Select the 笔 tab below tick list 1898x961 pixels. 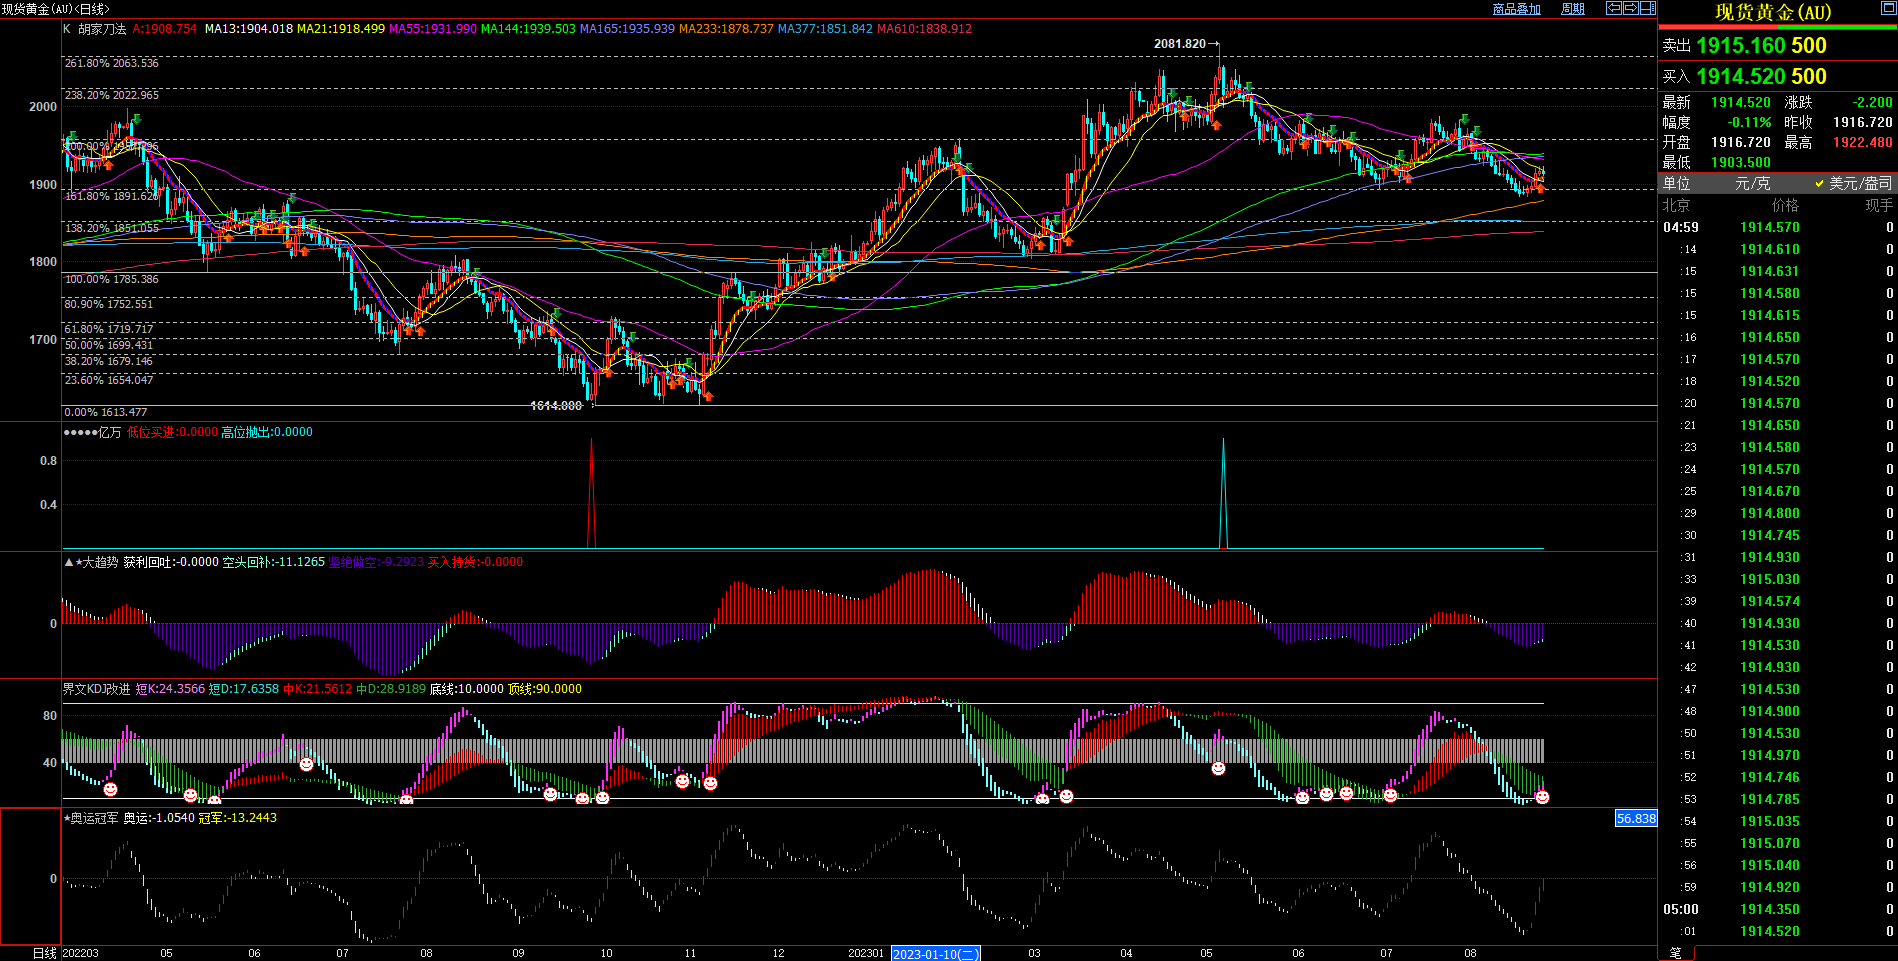click(x=1676, y=953)
